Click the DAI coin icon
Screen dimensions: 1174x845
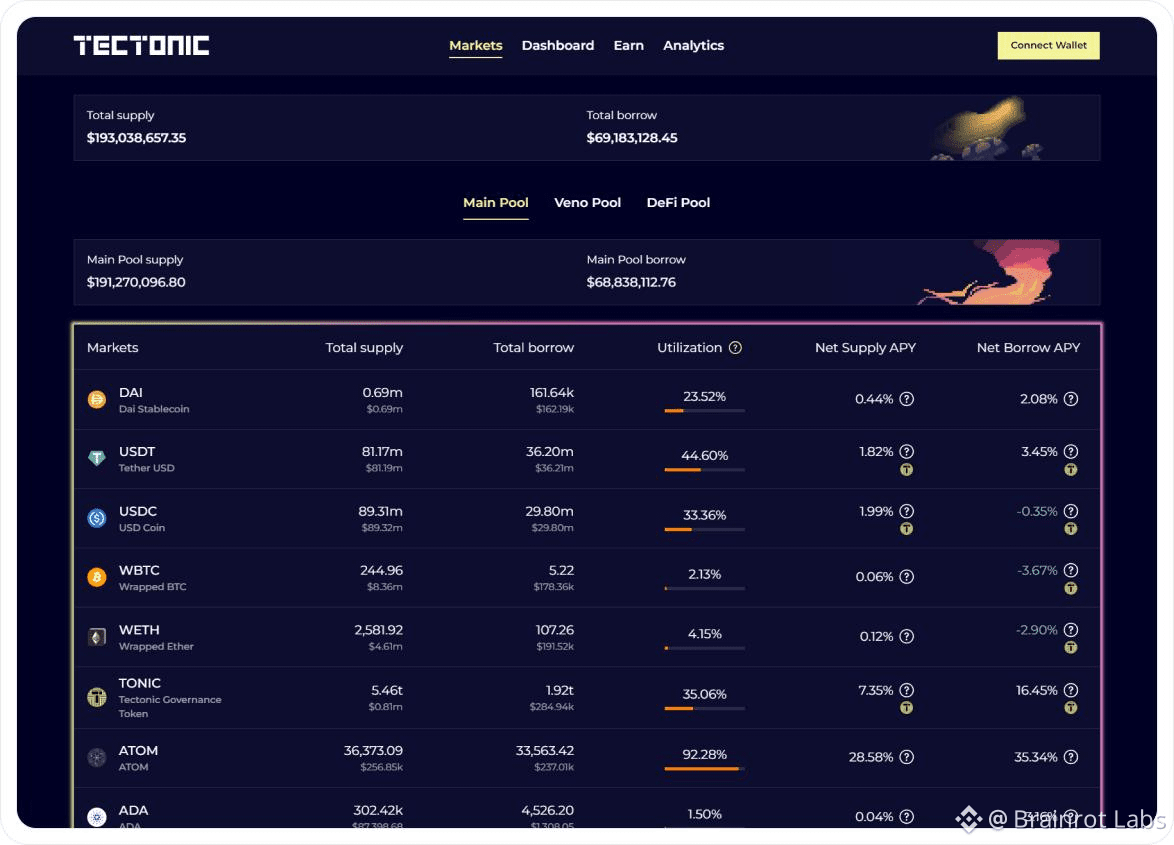97,400
